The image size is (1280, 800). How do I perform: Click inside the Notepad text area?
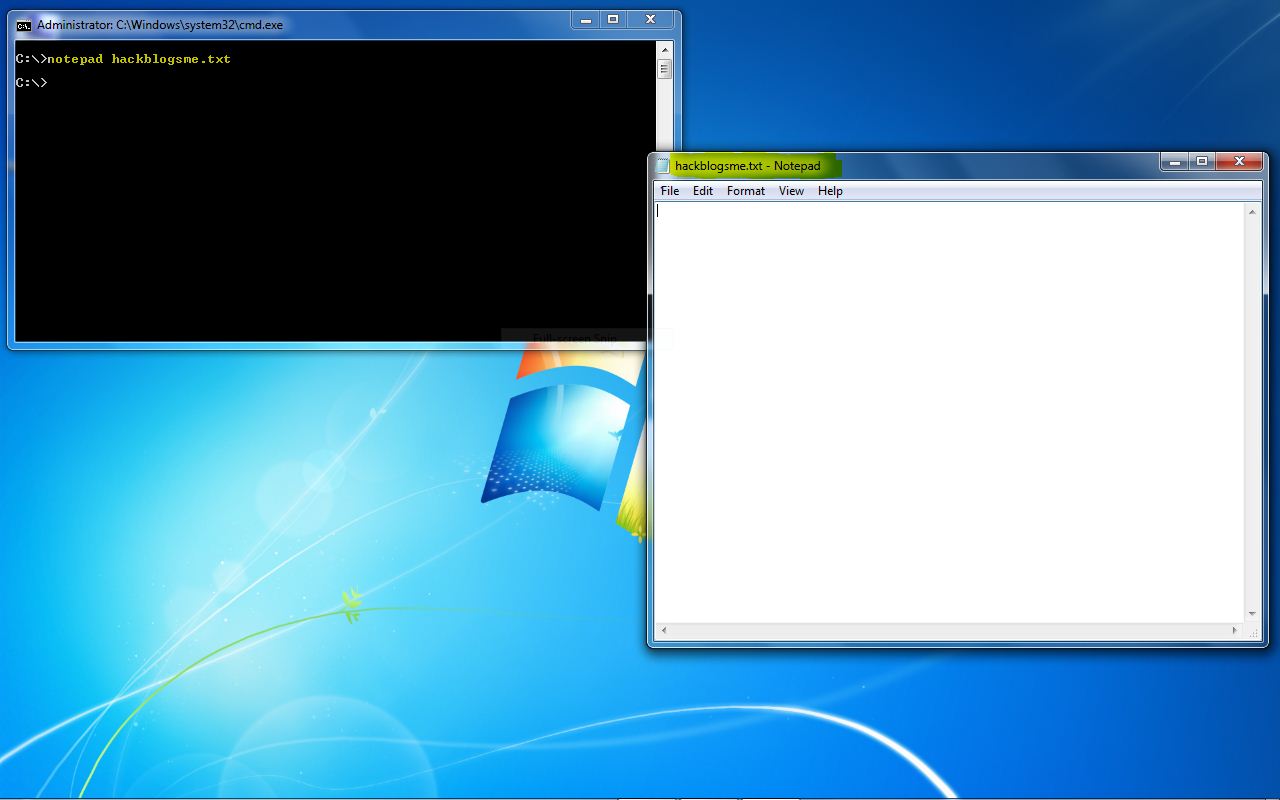pyautogui.click(x=949, y=412)
